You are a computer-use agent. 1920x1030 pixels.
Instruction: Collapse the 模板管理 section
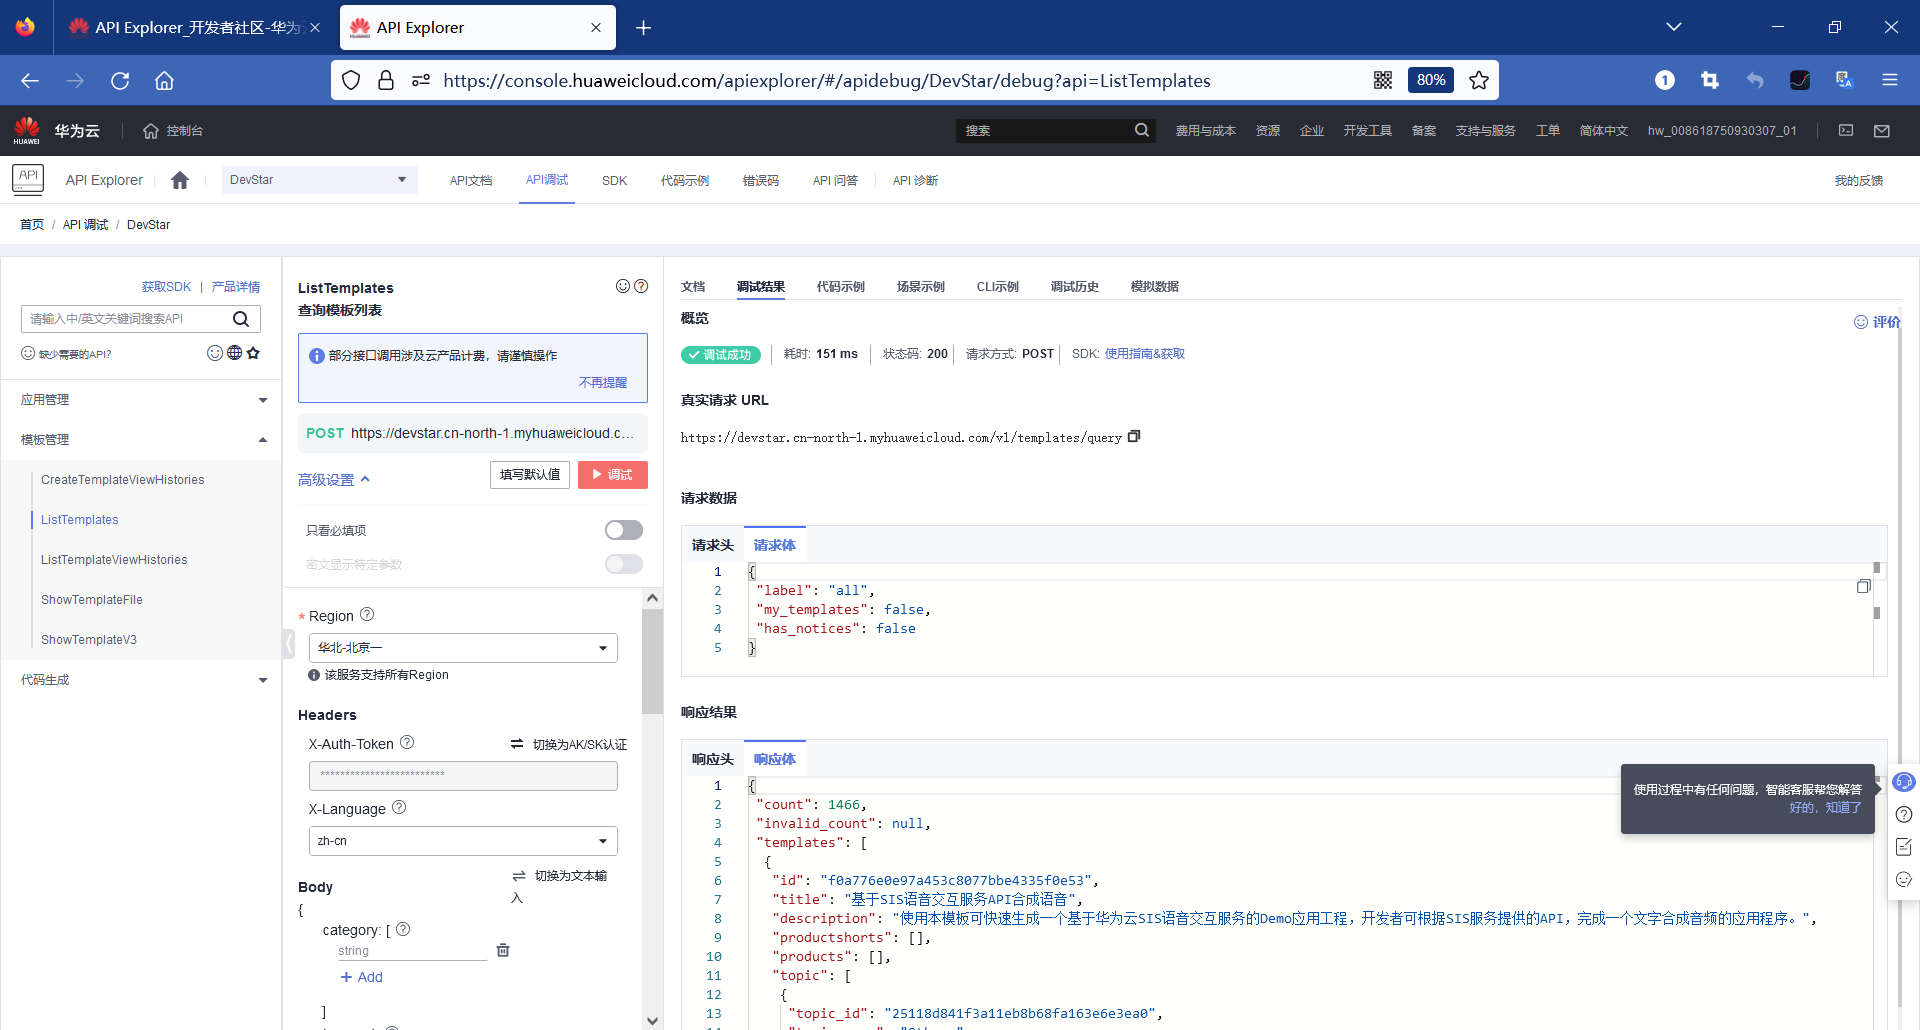[141, 440]
